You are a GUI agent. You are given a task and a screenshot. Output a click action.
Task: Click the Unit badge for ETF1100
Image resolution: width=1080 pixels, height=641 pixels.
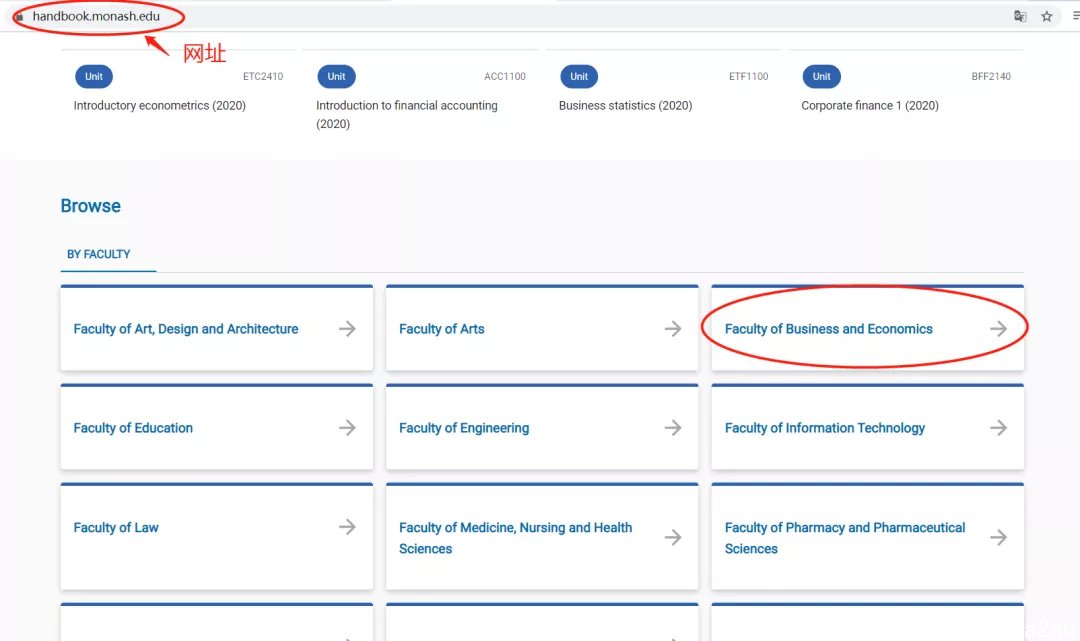pyautogui.click(x=579, y=76)
